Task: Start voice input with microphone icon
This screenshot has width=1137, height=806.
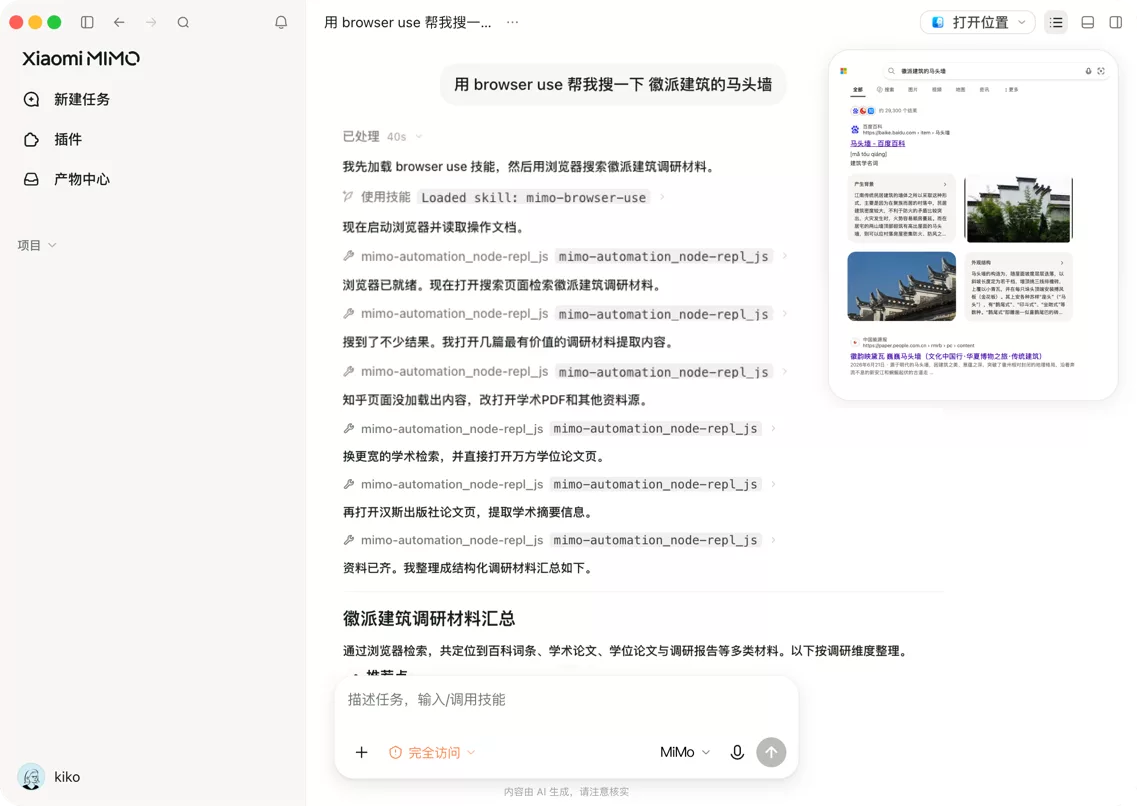Action: tap(737, 752)
